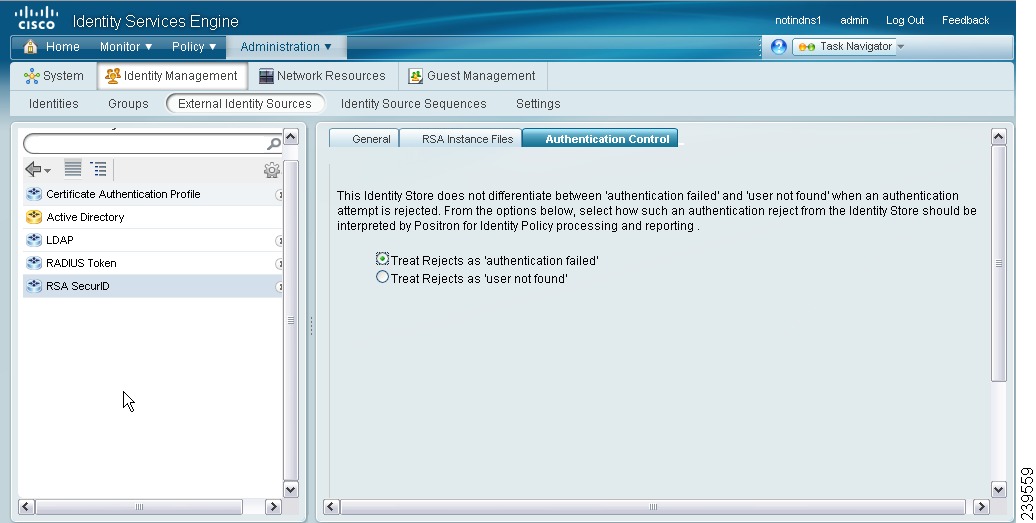Switch to the RSA Instance Files tab
1036x523 pixels.
(461, 139)
